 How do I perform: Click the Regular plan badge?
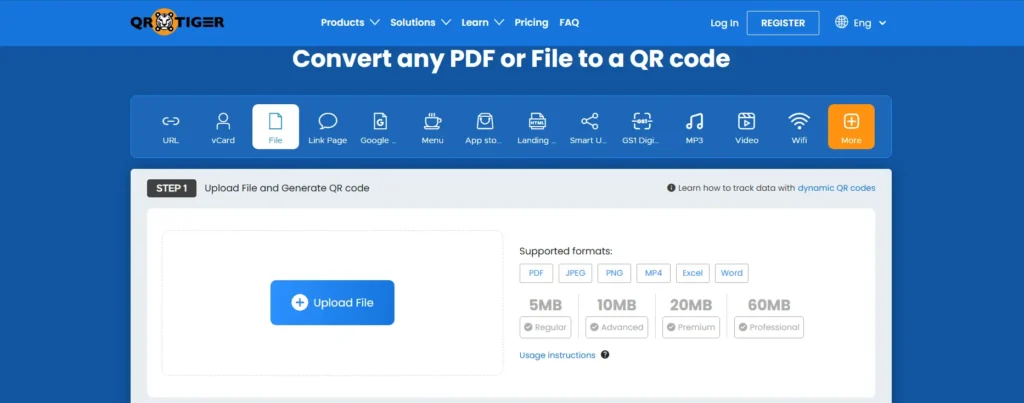pyautogui.click(x=545, y=327)
